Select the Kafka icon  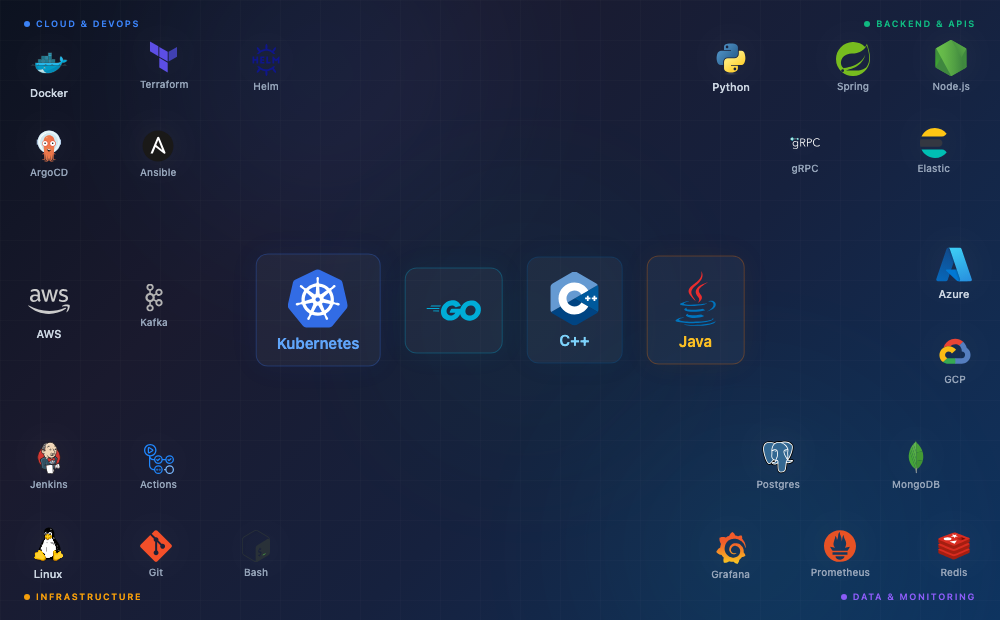coord(154,297)
